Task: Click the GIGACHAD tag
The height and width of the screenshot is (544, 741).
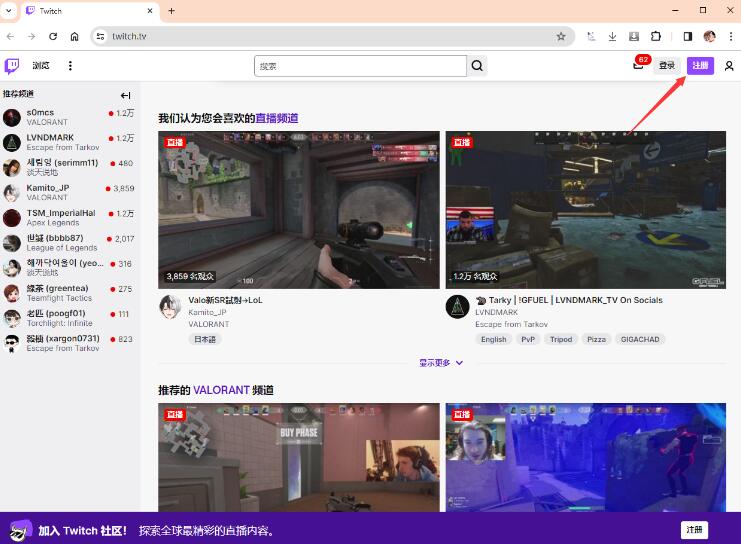Action: [640, 339]
